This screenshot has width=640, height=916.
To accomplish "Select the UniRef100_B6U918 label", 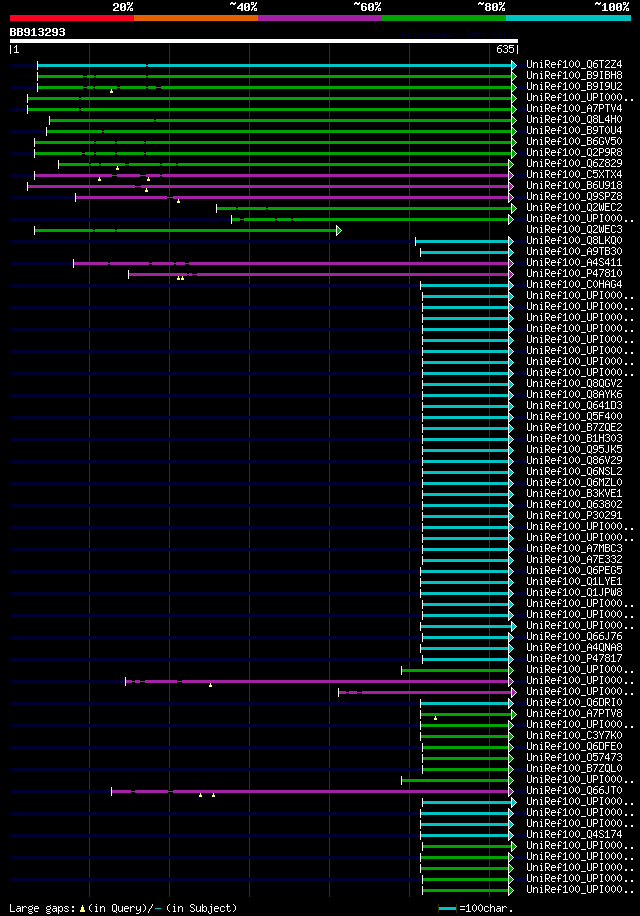I will tap(574, 185).
